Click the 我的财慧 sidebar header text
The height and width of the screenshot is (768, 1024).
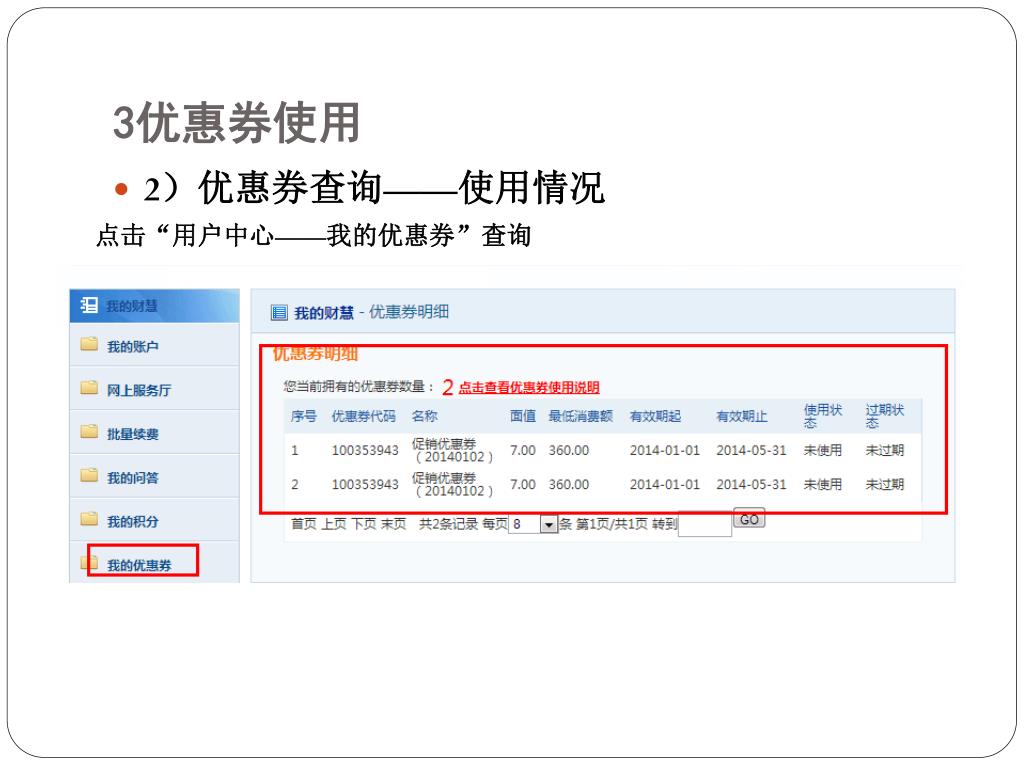[x=132, y=306]
